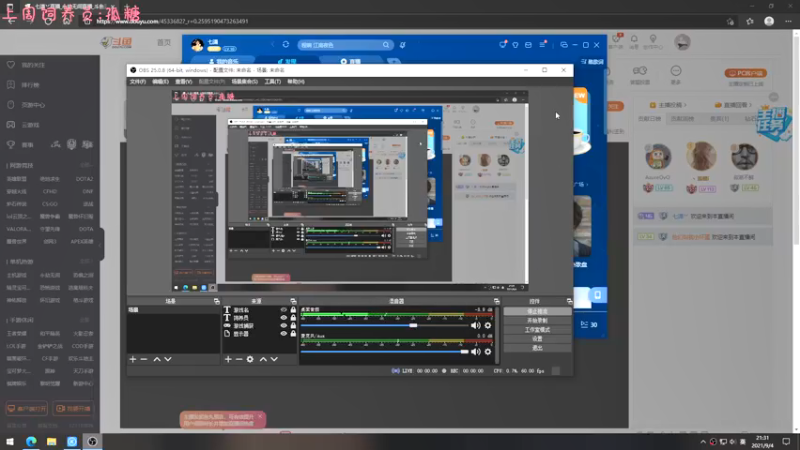800x450 pixels.
Task: Pop out the Audio Mixer dock icon
Action: 496,301
